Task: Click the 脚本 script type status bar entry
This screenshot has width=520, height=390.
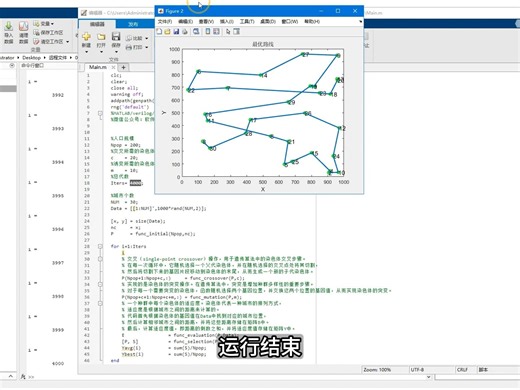Action: click(483, 370)
